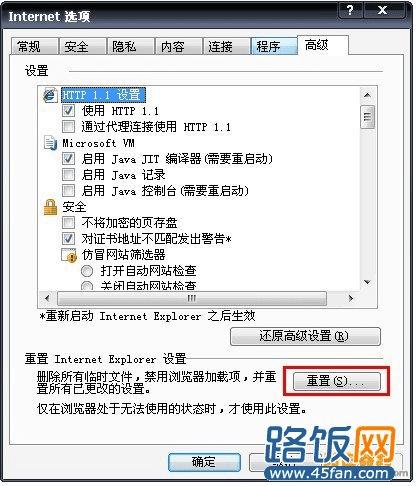Click the 仿冒网站筛选器 warning icon
The width and height of the screenshot is (418, 486).
coord(69,255)
